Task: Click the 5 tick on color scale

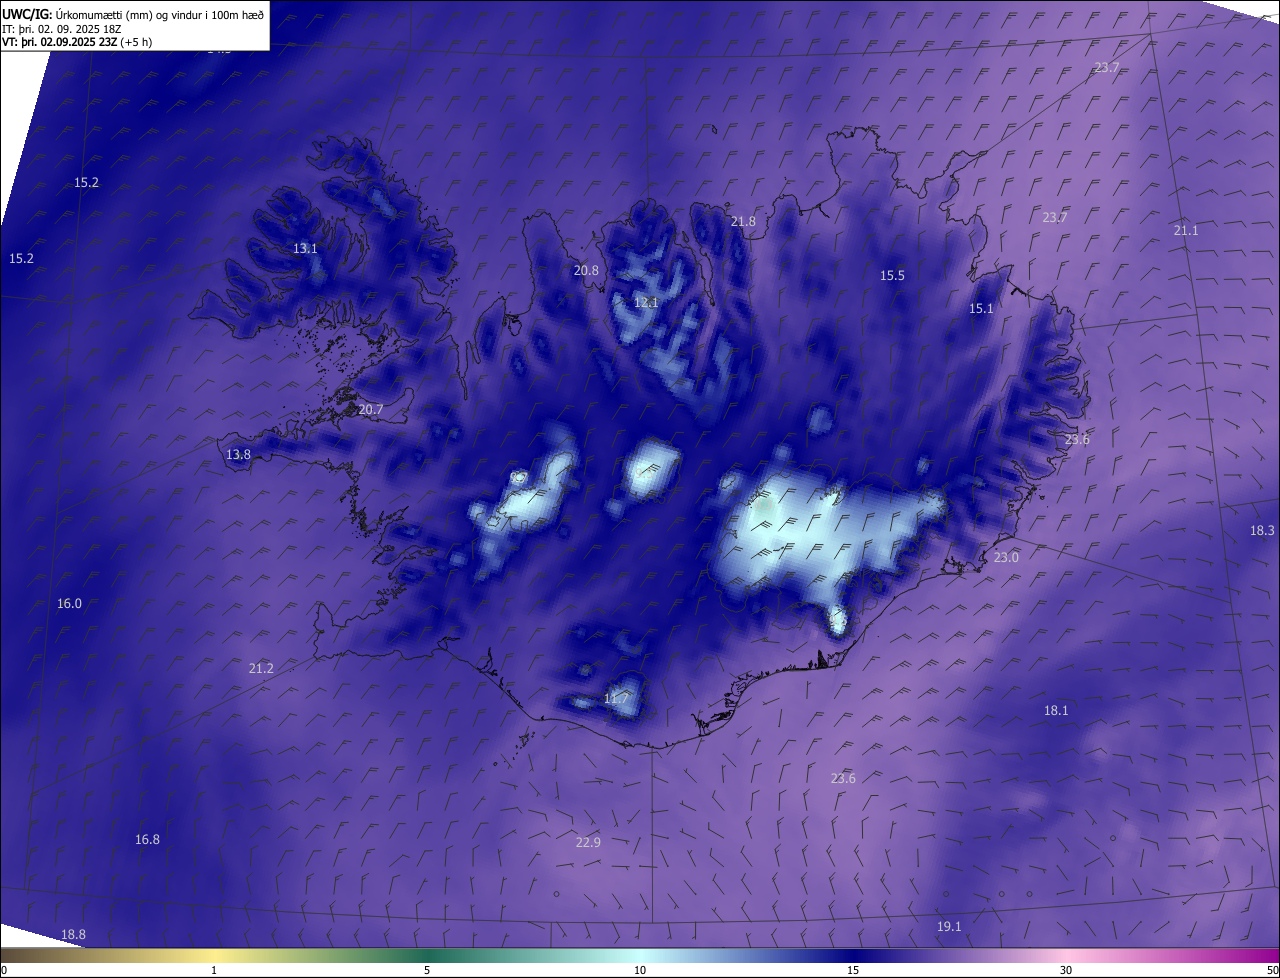Action: pos(427,970)
